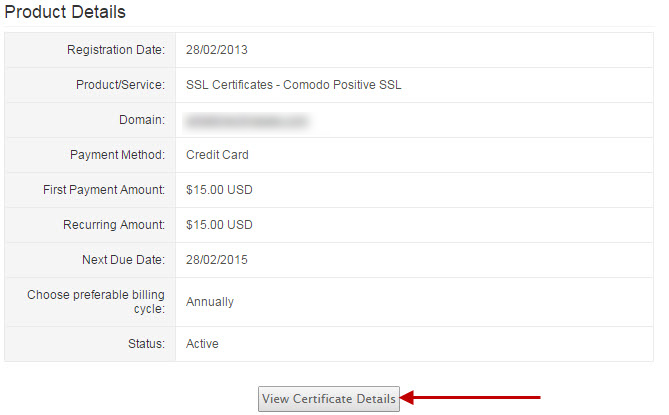Image resolution: width=669 pixels, height=415 pixels.
Task: Click the Product Details heading
Action: click(65, 13)
